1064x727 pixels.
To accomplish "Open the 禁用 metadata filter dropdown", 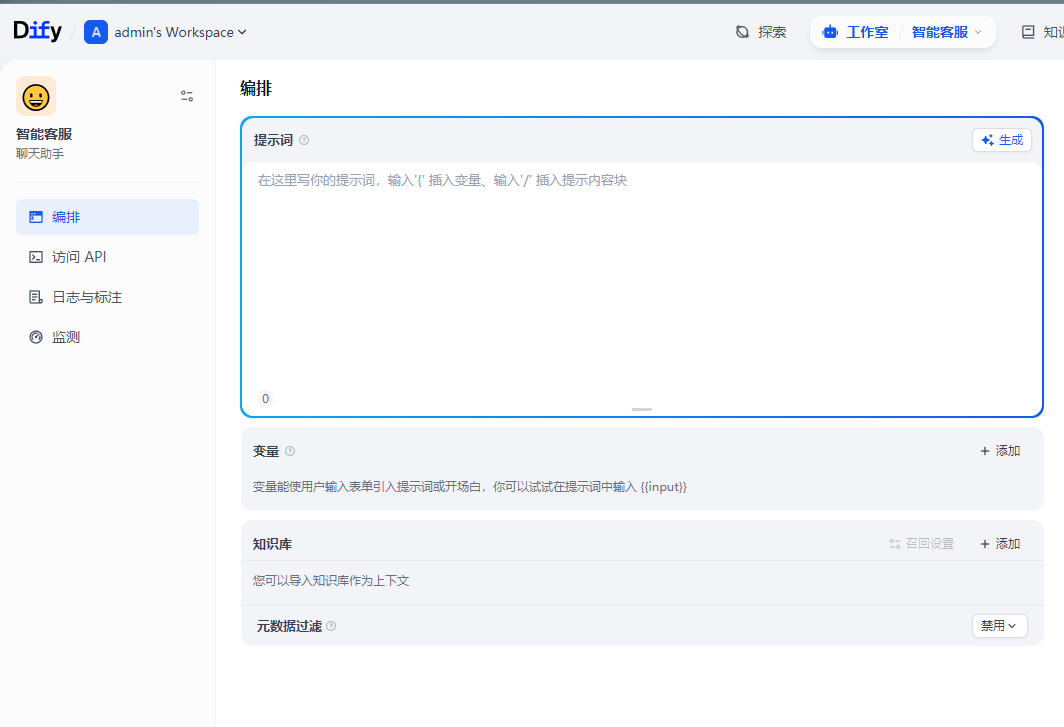I will [999, 626].
